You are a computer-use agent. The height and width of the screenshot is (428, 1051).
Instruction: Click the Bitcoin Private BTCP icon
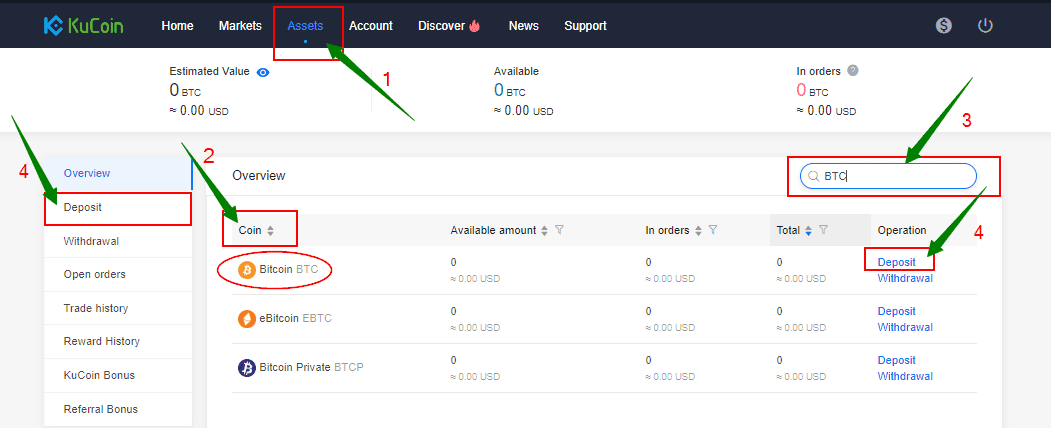coord(247,368)
